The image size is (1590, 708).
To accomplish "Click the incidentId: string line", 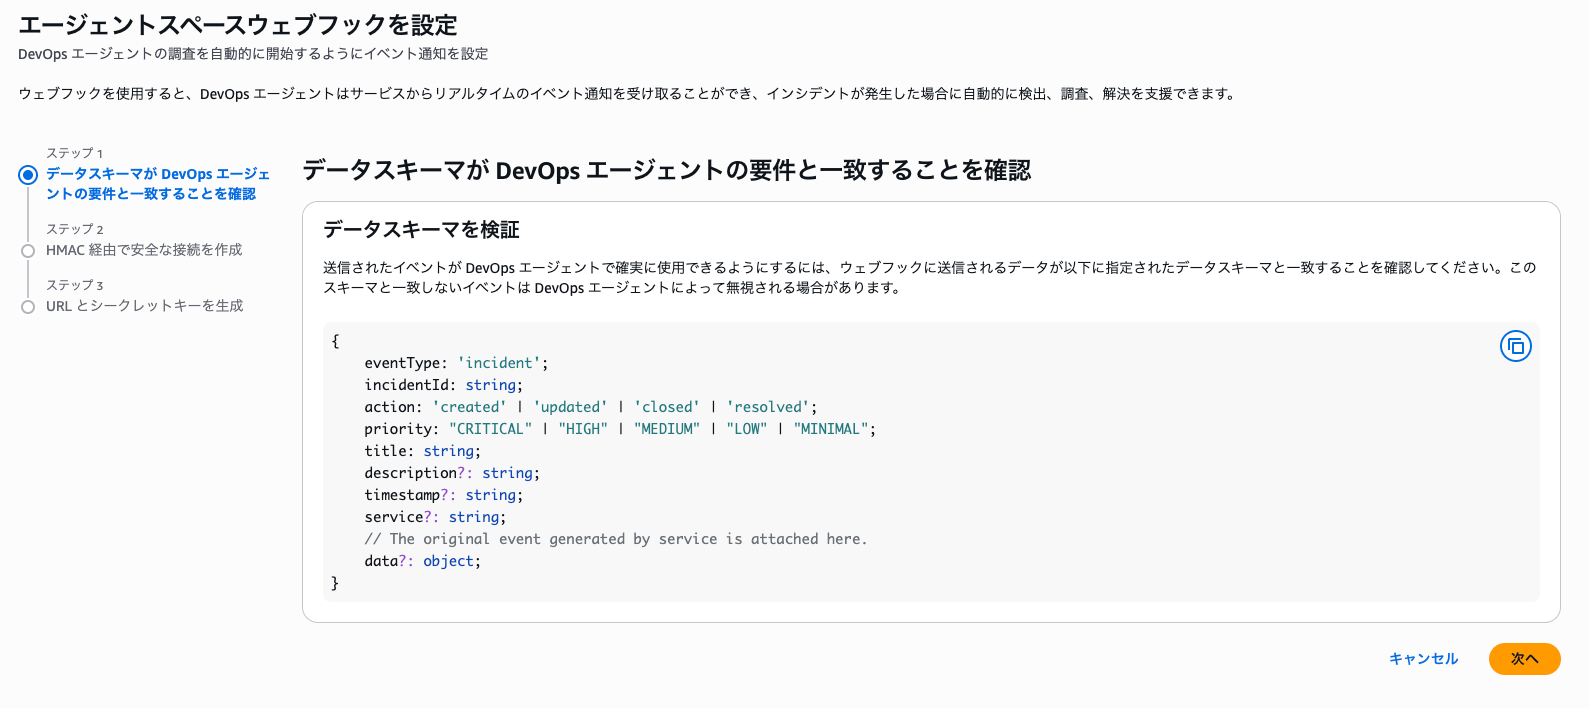I will tap(443, 385).
